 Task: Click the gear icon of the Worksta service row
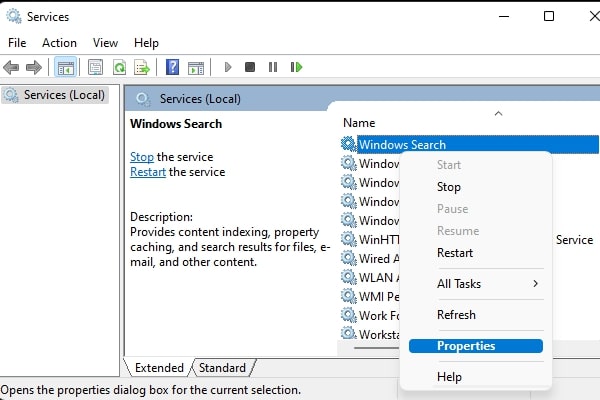(348, 333)
